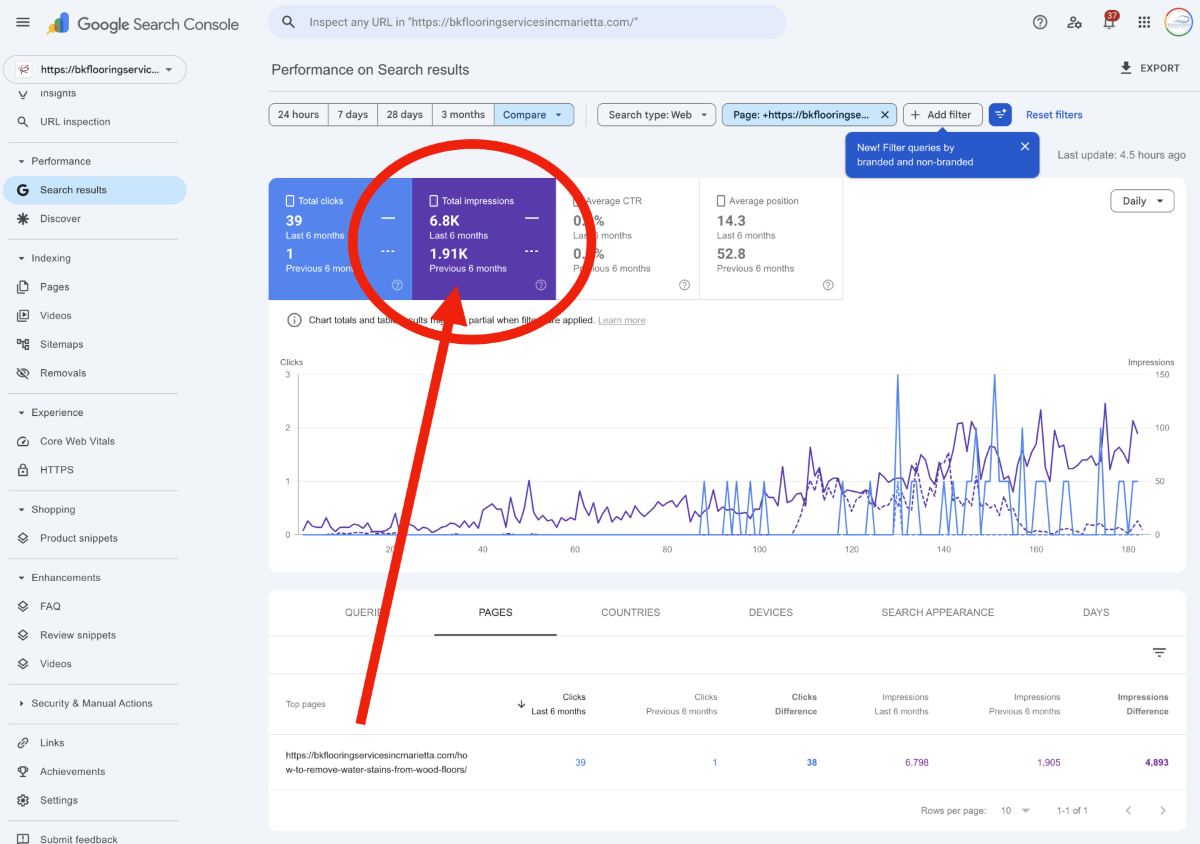1200x844 pixels.
Task: Go to previous page arrow in table
Action: (x=1129, y=810)
